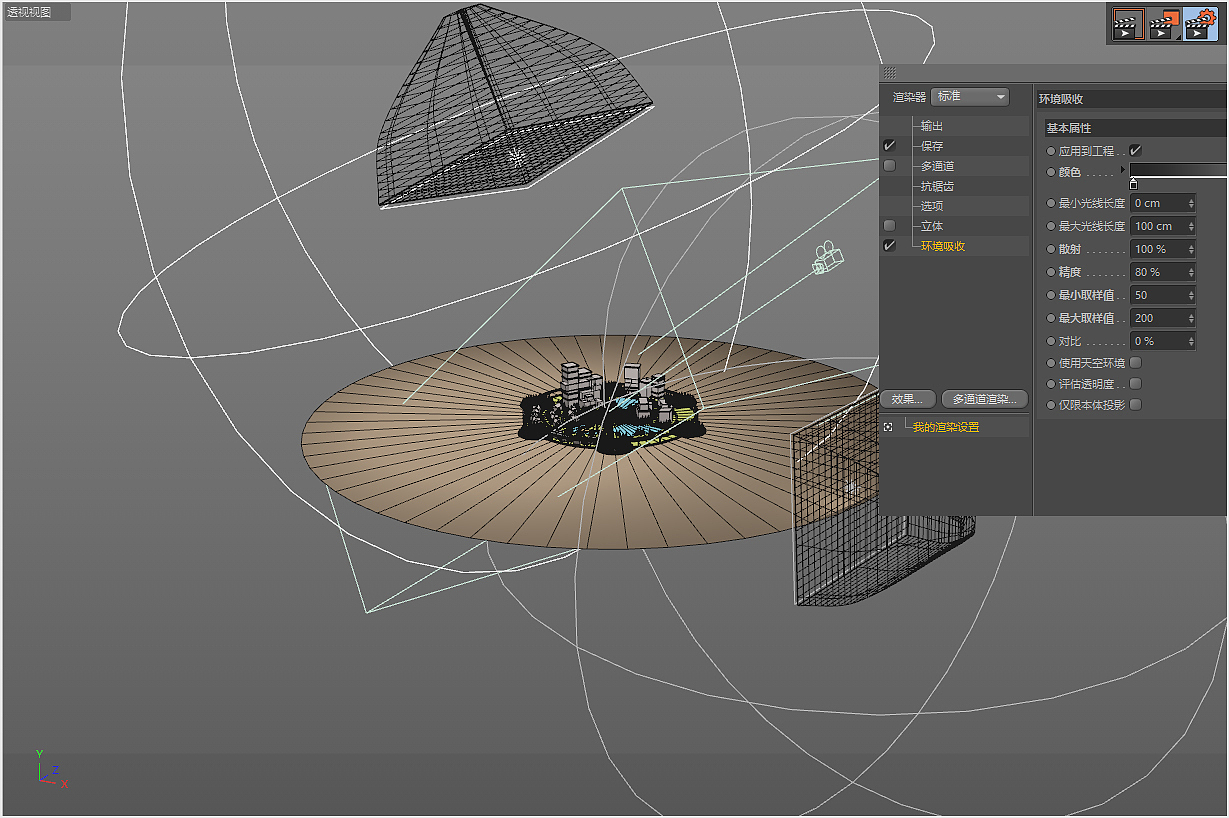Click the 使用天空环境 keyframe dot

1050,363
